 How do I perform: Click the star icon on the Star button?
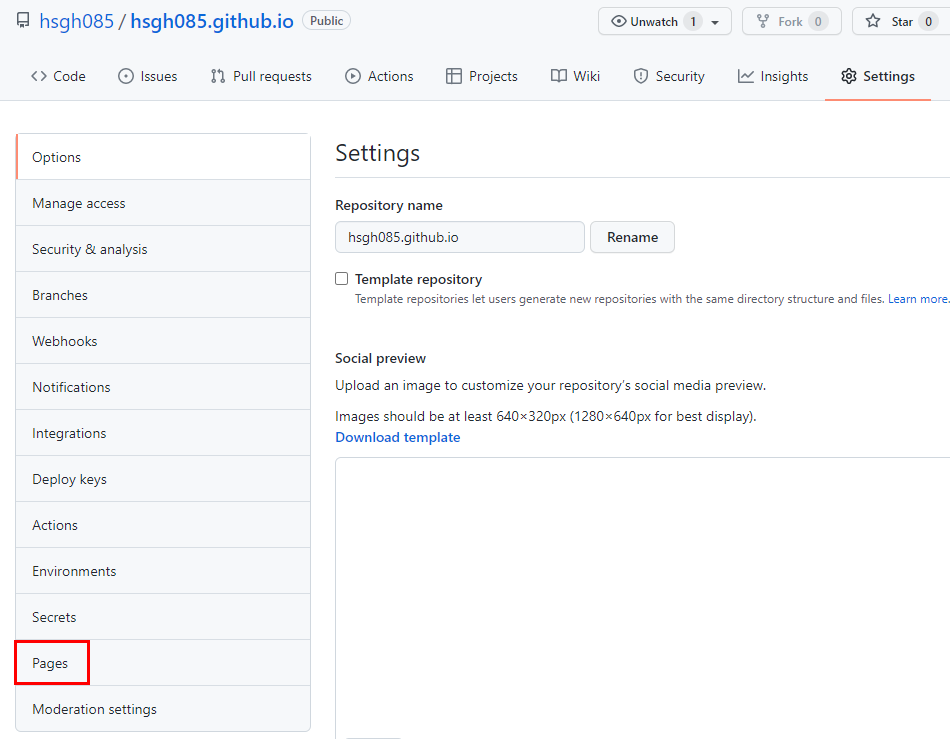pyautogui.click(x=872, y=22)
